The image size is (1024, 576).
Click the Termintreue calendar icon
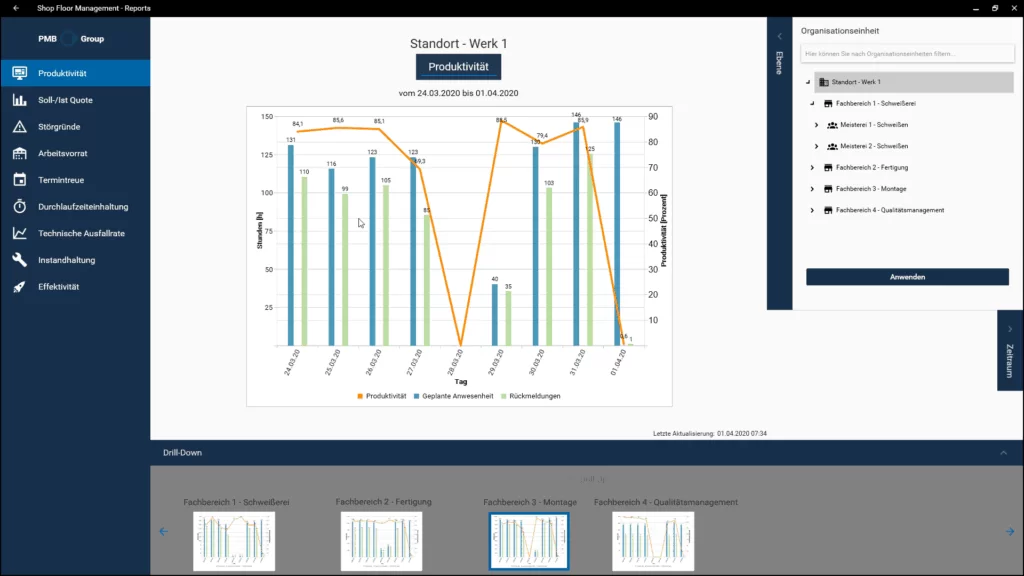(x=19, y=180)
